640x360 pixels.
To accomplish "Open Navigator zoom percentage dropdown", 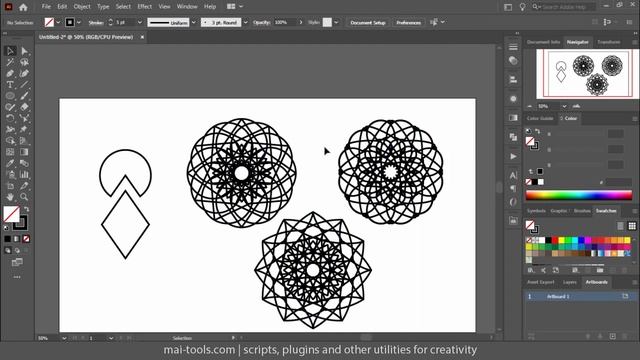I will 564,106.
